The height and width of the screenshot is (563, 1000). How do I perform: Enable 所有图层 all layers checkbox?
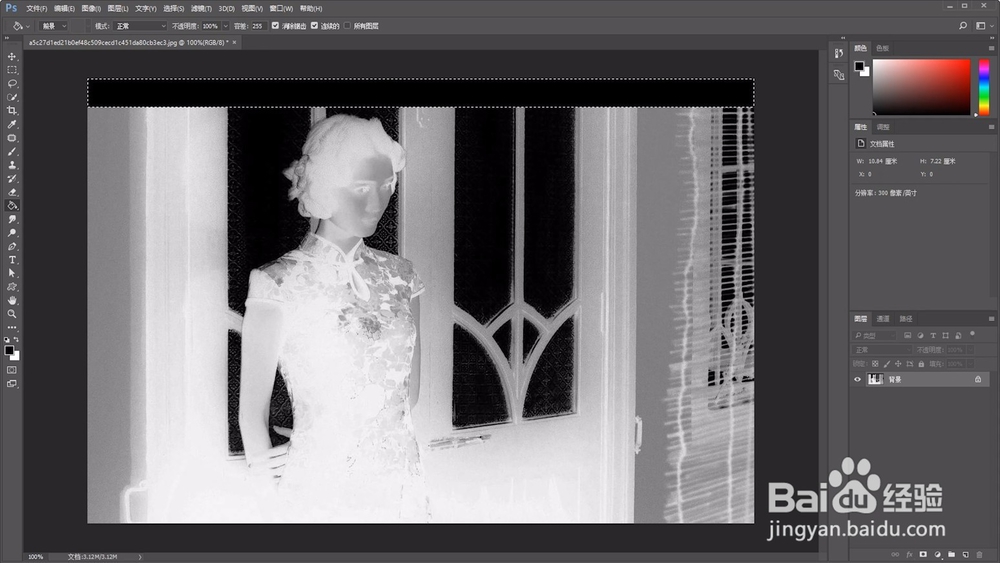[x=348, y=26]
